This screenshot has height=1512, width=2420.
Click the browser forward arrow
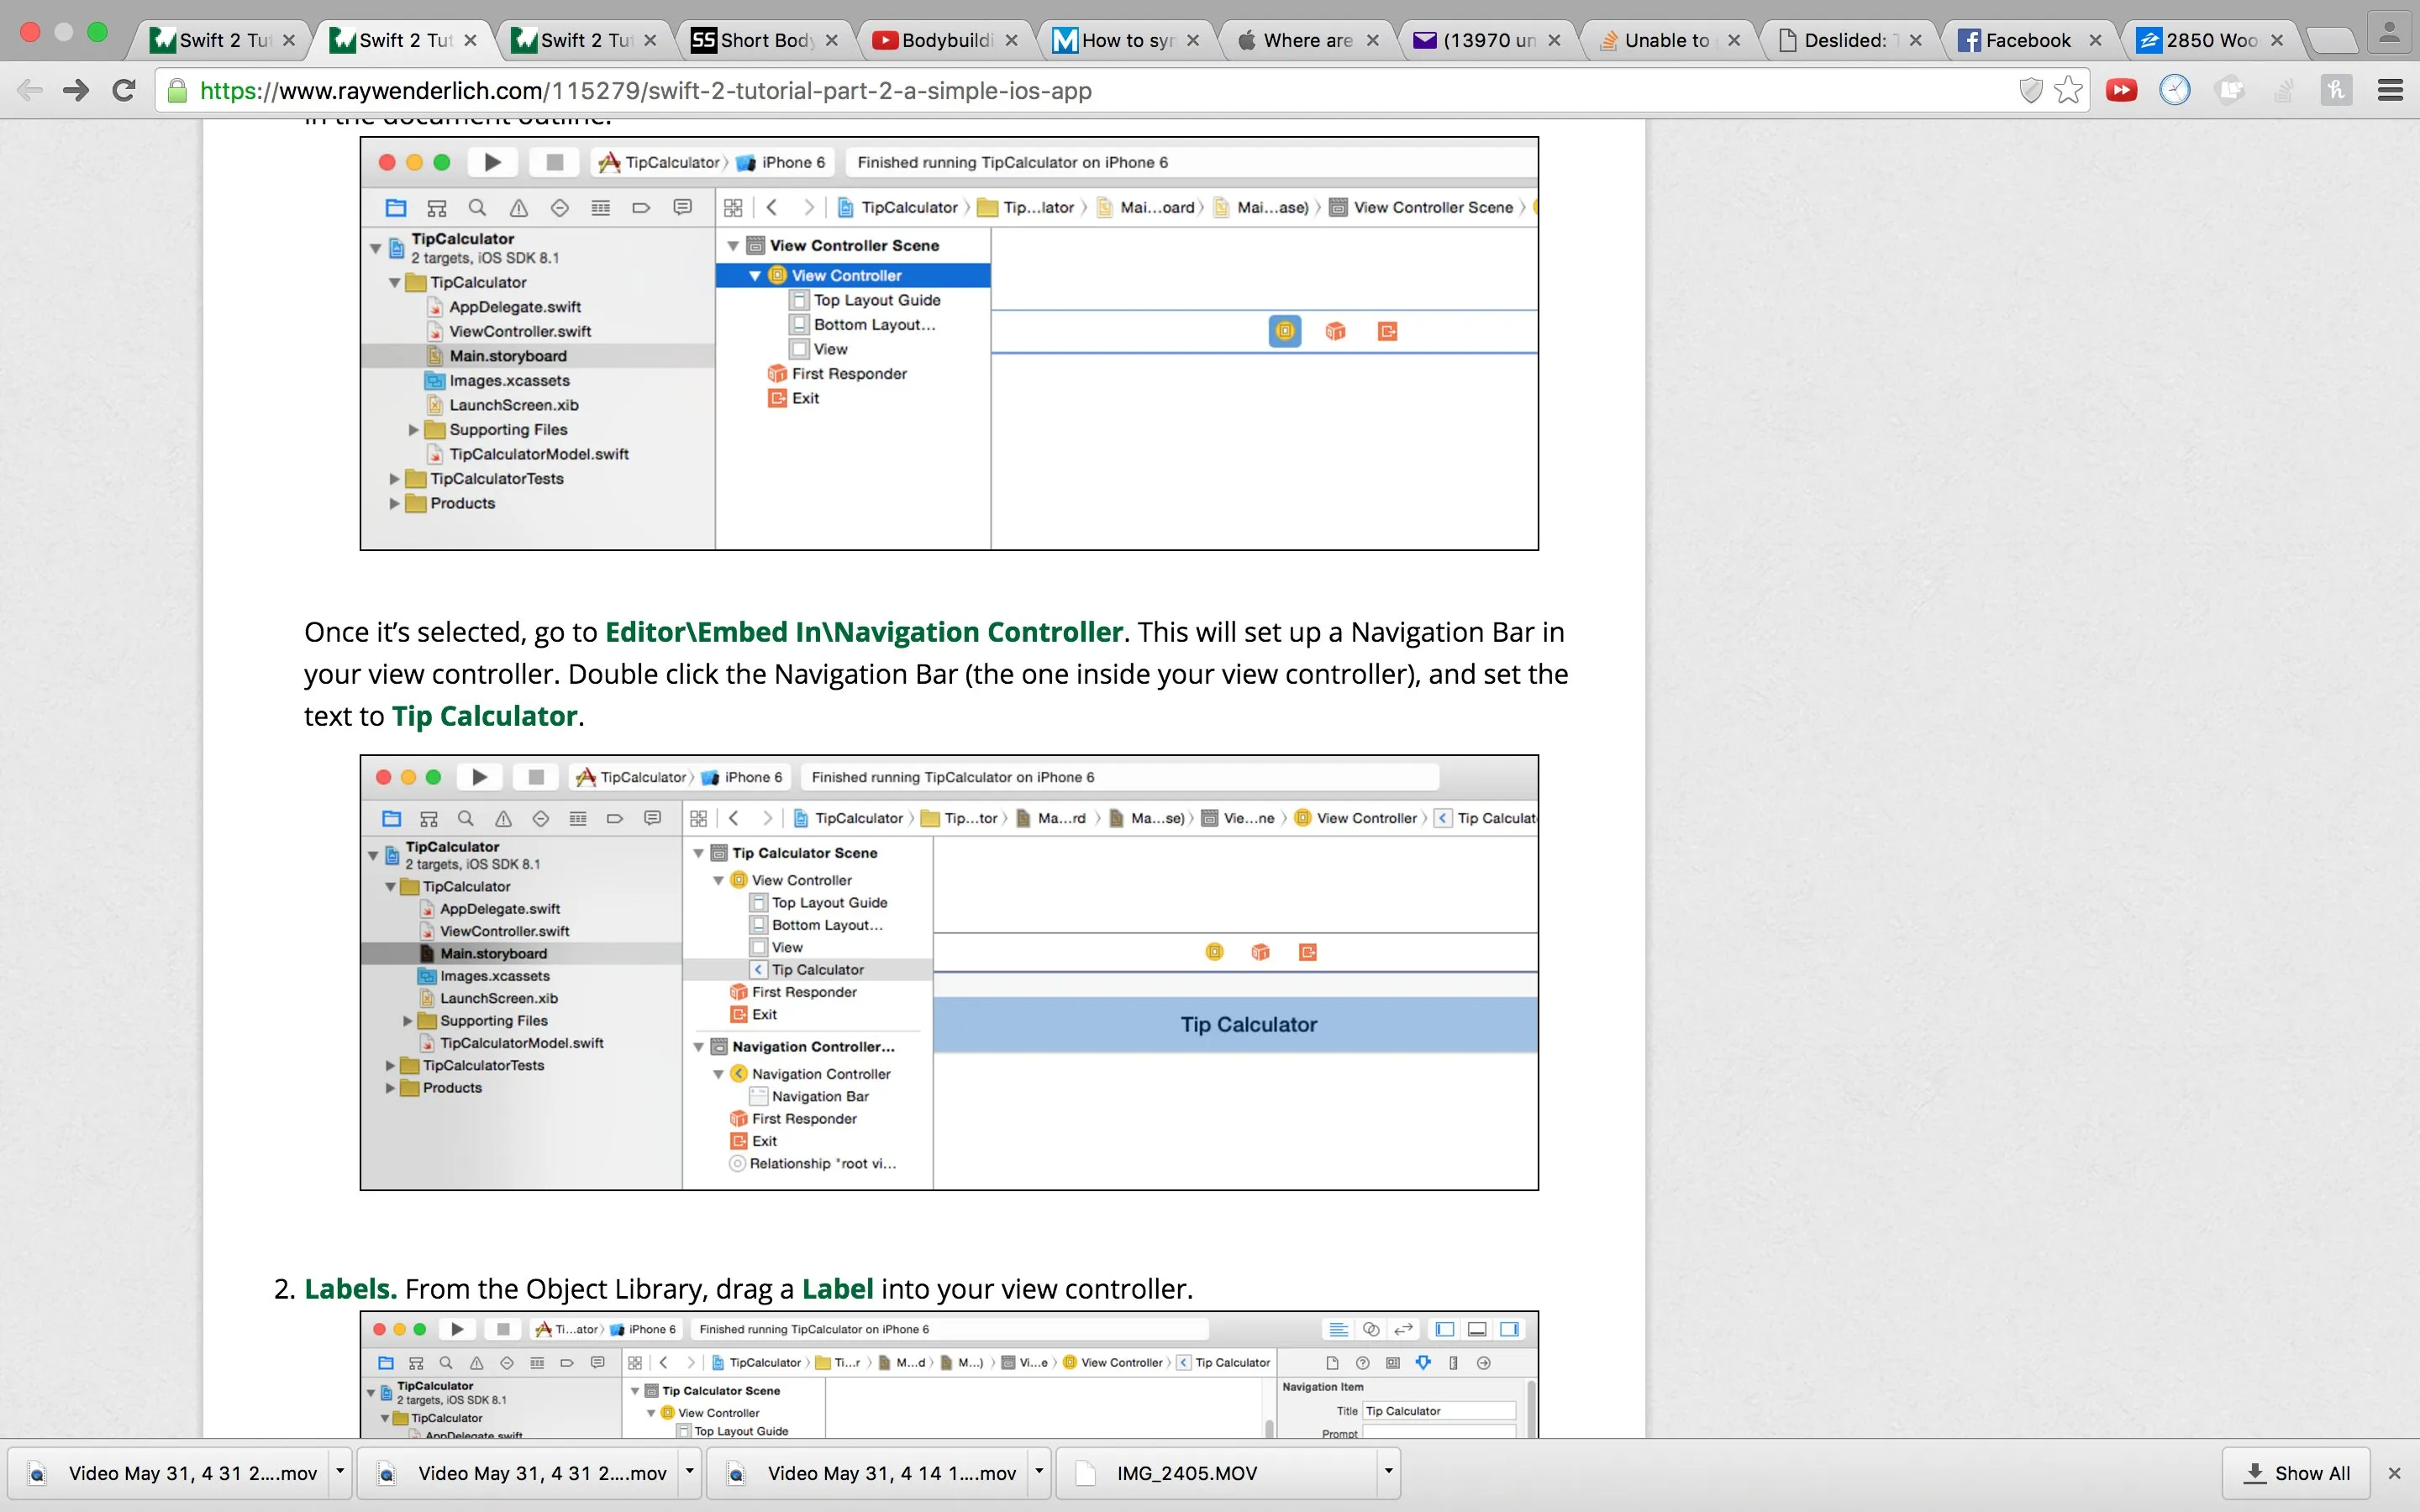click(x=75, y=91)
